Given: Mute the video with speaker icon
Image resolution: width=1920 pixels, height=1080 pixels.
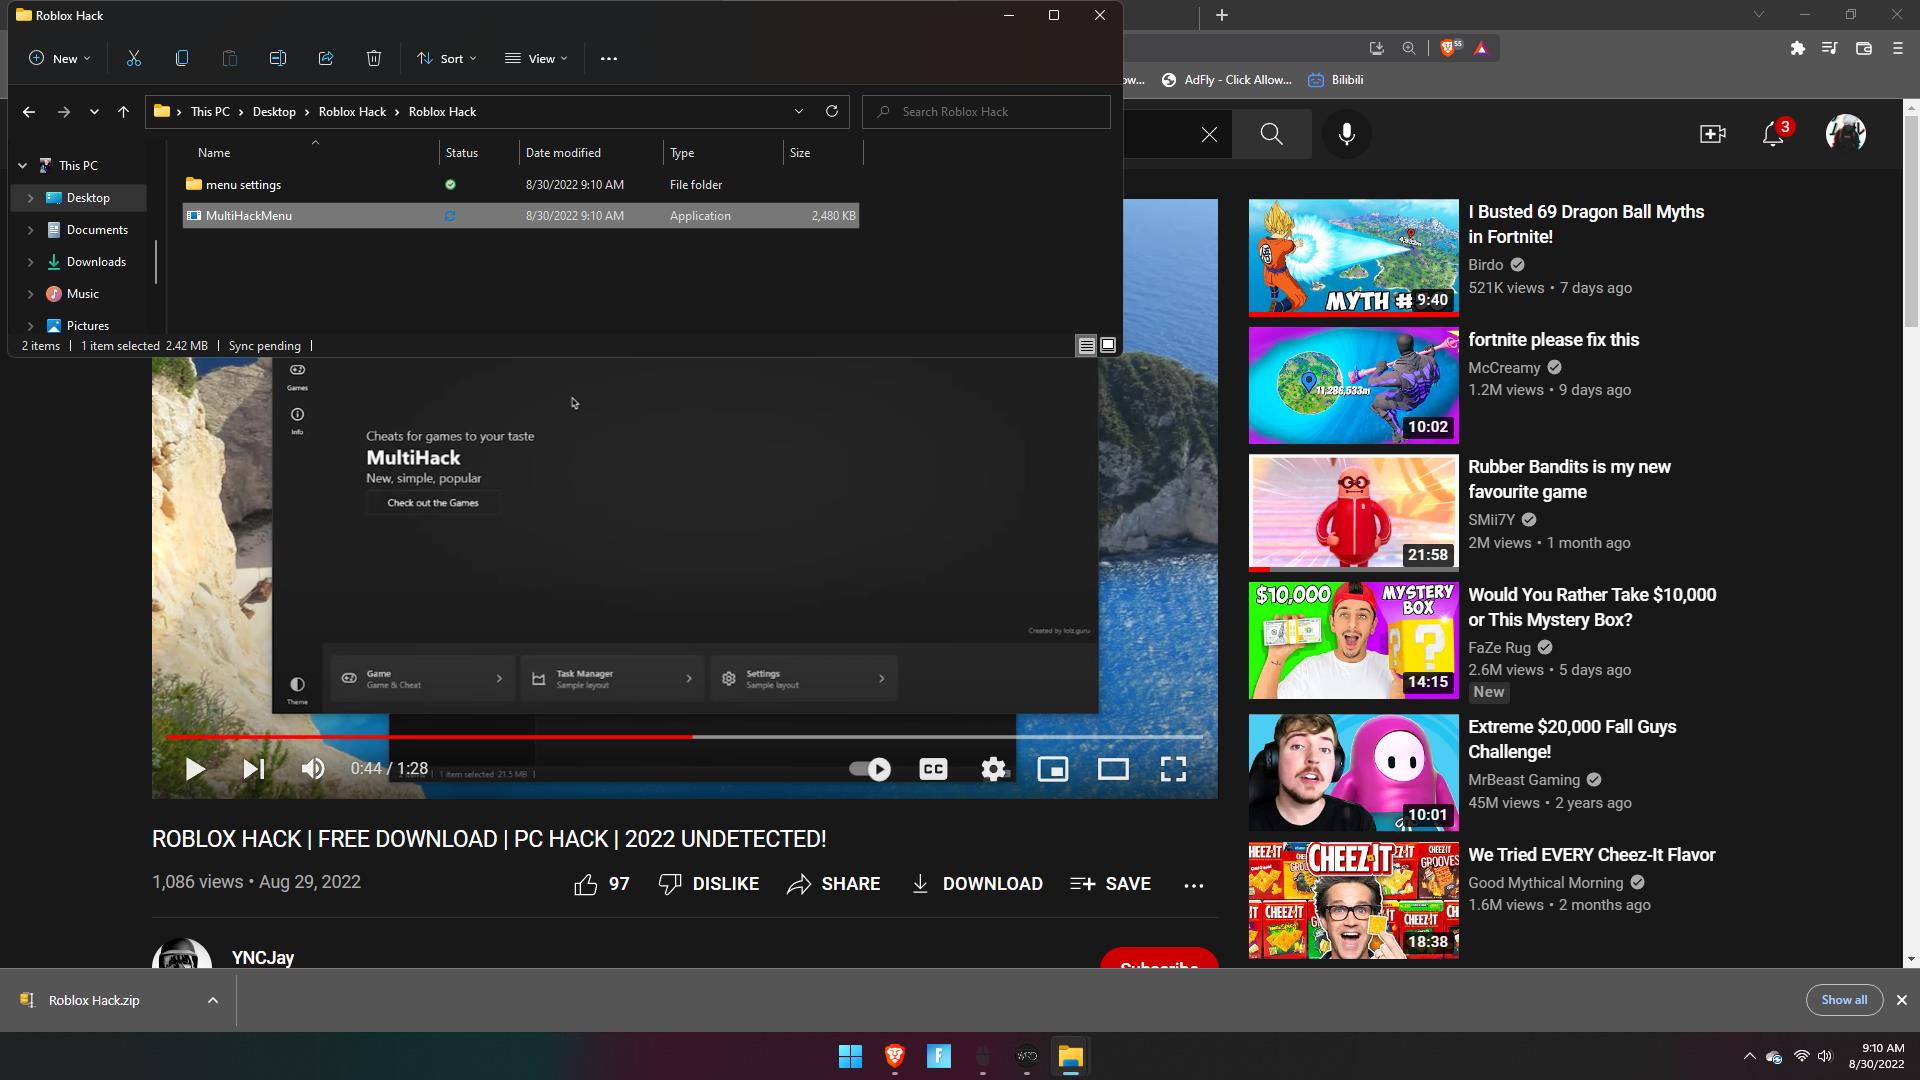Looking at the screenshot, I should click(x=313, y=769).
